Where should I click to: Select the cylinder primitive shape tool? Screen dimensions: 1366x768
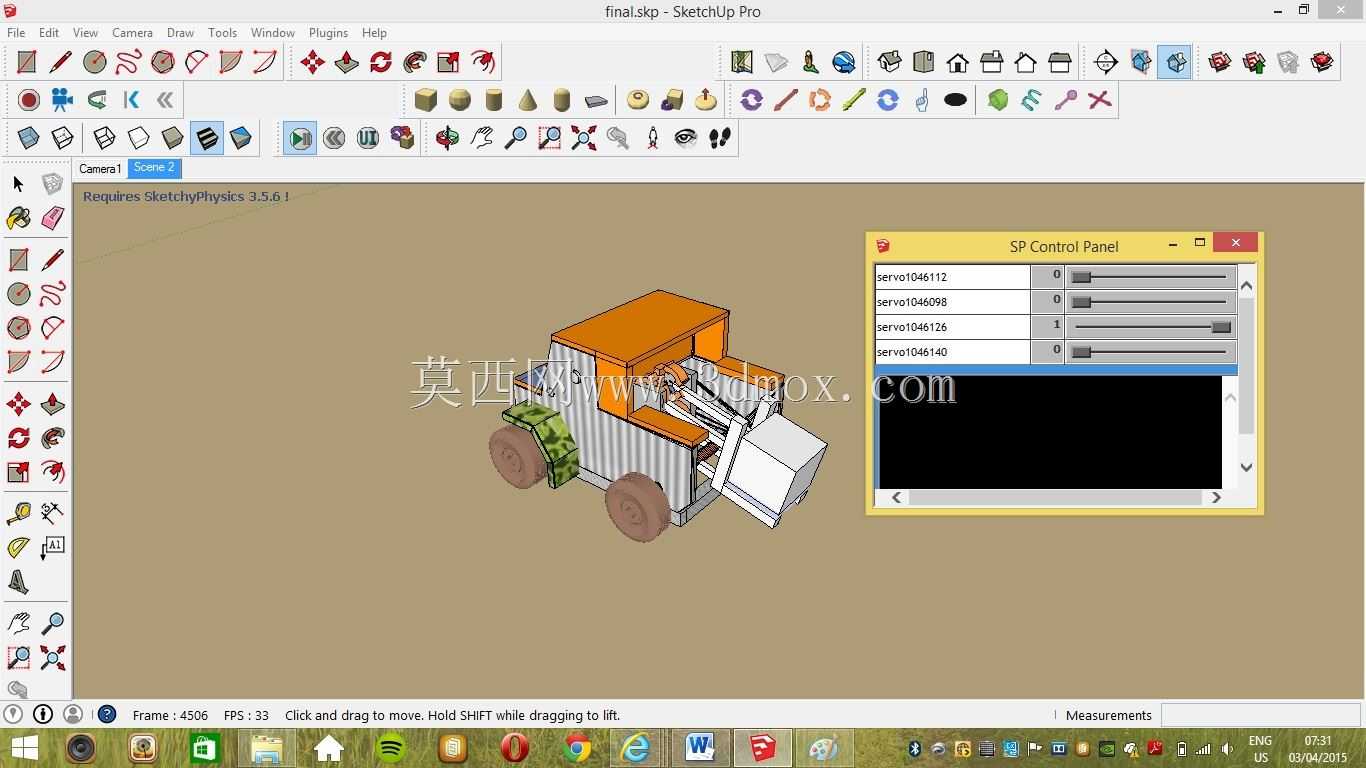coord(494,100)
